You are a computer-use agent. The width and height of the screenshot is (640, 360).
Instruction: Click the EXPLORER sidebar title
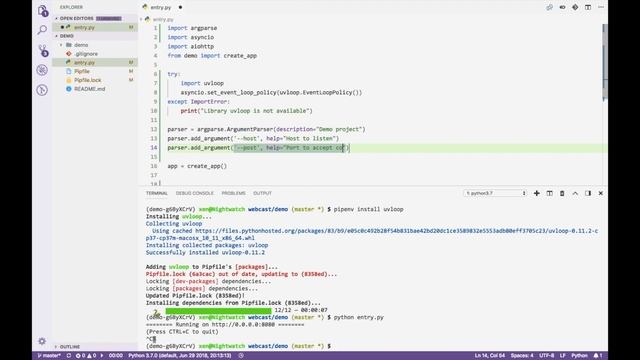(71, 7)
